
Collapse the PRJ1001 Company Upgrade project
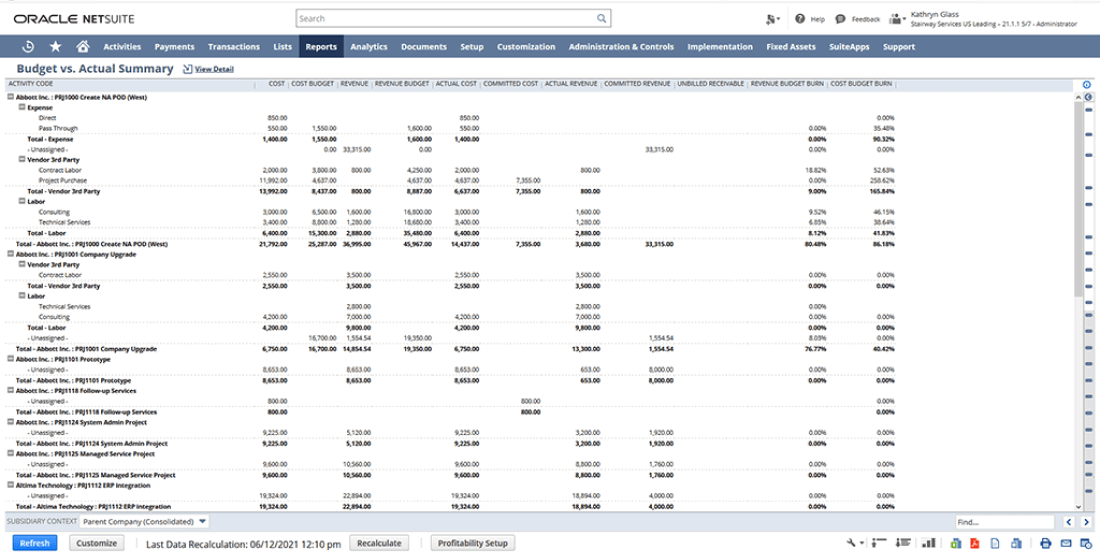tap(11, 254)
